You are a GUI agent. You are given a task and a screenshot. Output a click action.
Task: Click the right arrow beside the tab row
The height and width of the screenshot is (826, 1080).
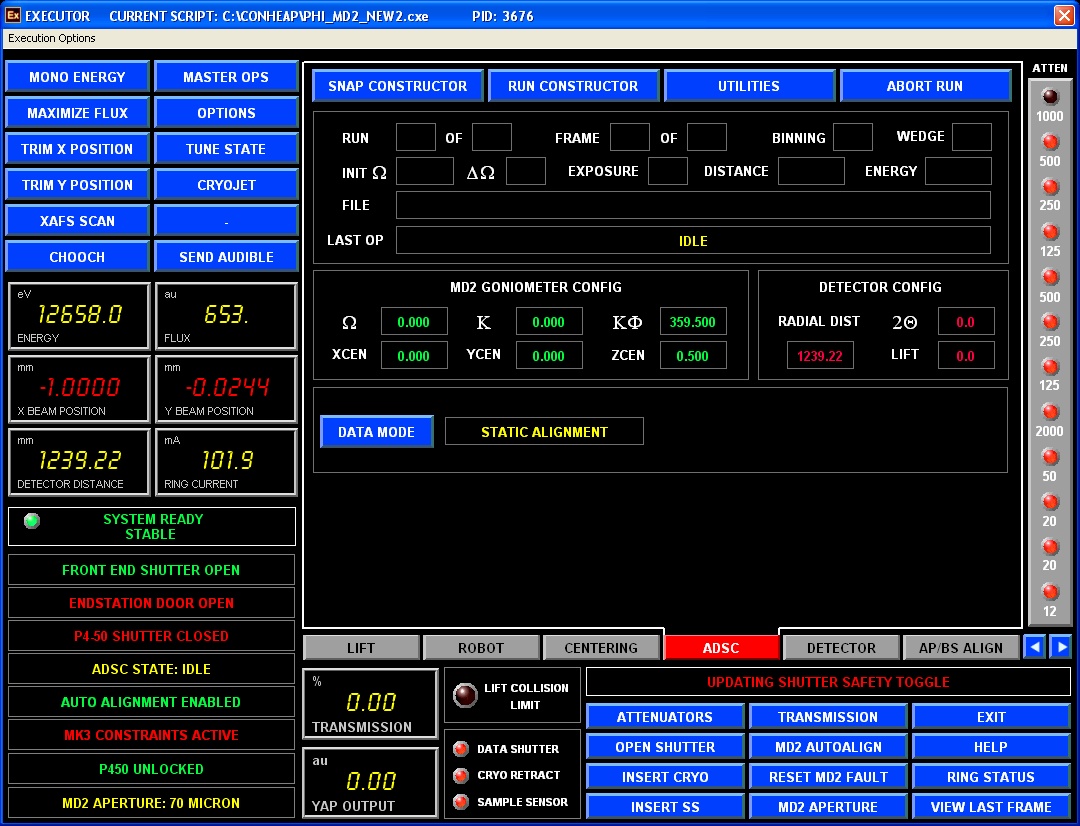[x=1059, y=647]
